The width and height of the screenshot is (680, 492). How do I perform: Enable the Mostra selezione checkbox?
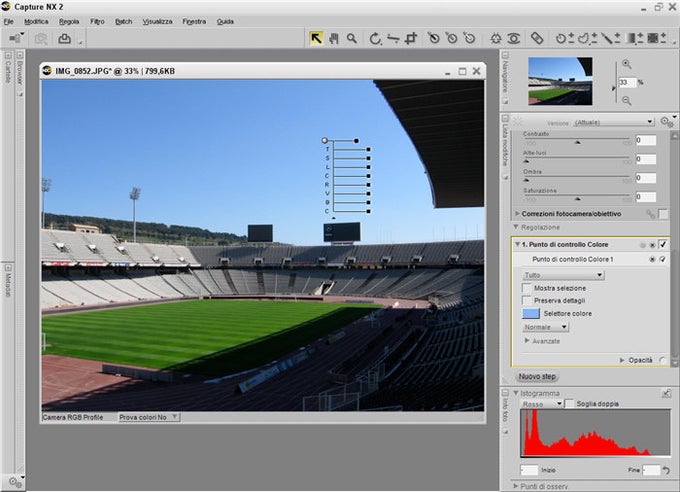[526, 288]
